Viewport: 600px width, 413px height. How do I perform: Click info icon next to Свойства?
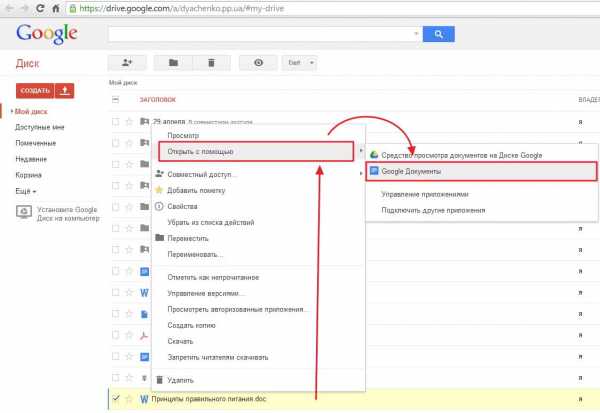click(x=159, y=206)
